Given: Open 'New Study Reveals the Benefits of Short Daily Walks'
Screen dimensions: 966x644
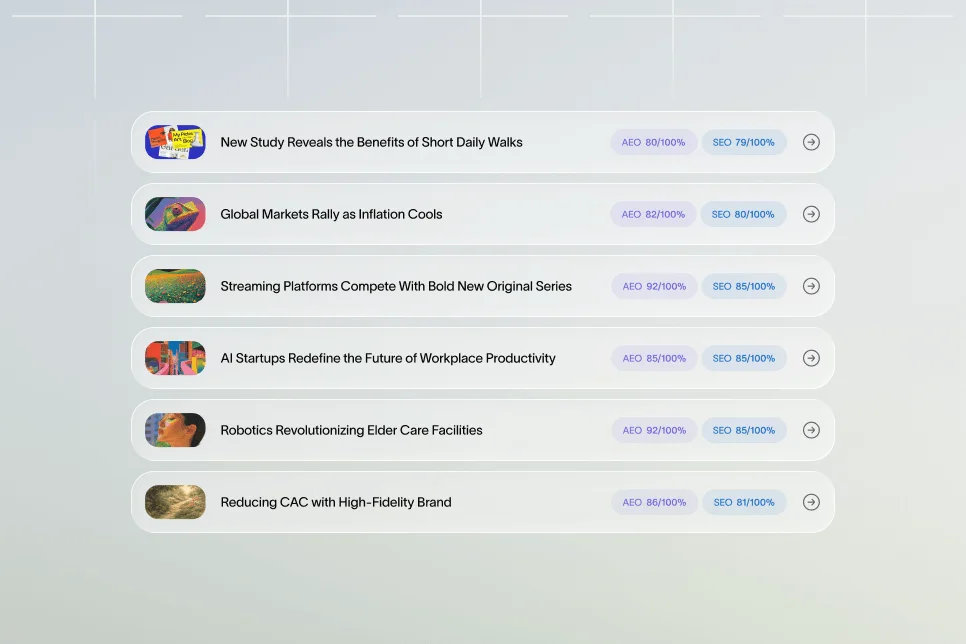Looking at the screenshot, I should coord(371,142).
